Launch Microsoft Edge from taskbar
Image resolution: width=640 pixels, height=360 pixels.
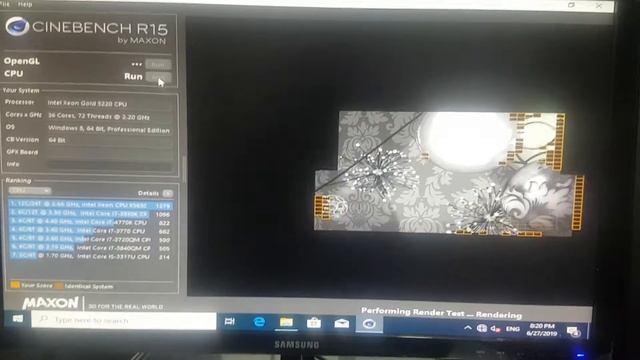point(259,322)
